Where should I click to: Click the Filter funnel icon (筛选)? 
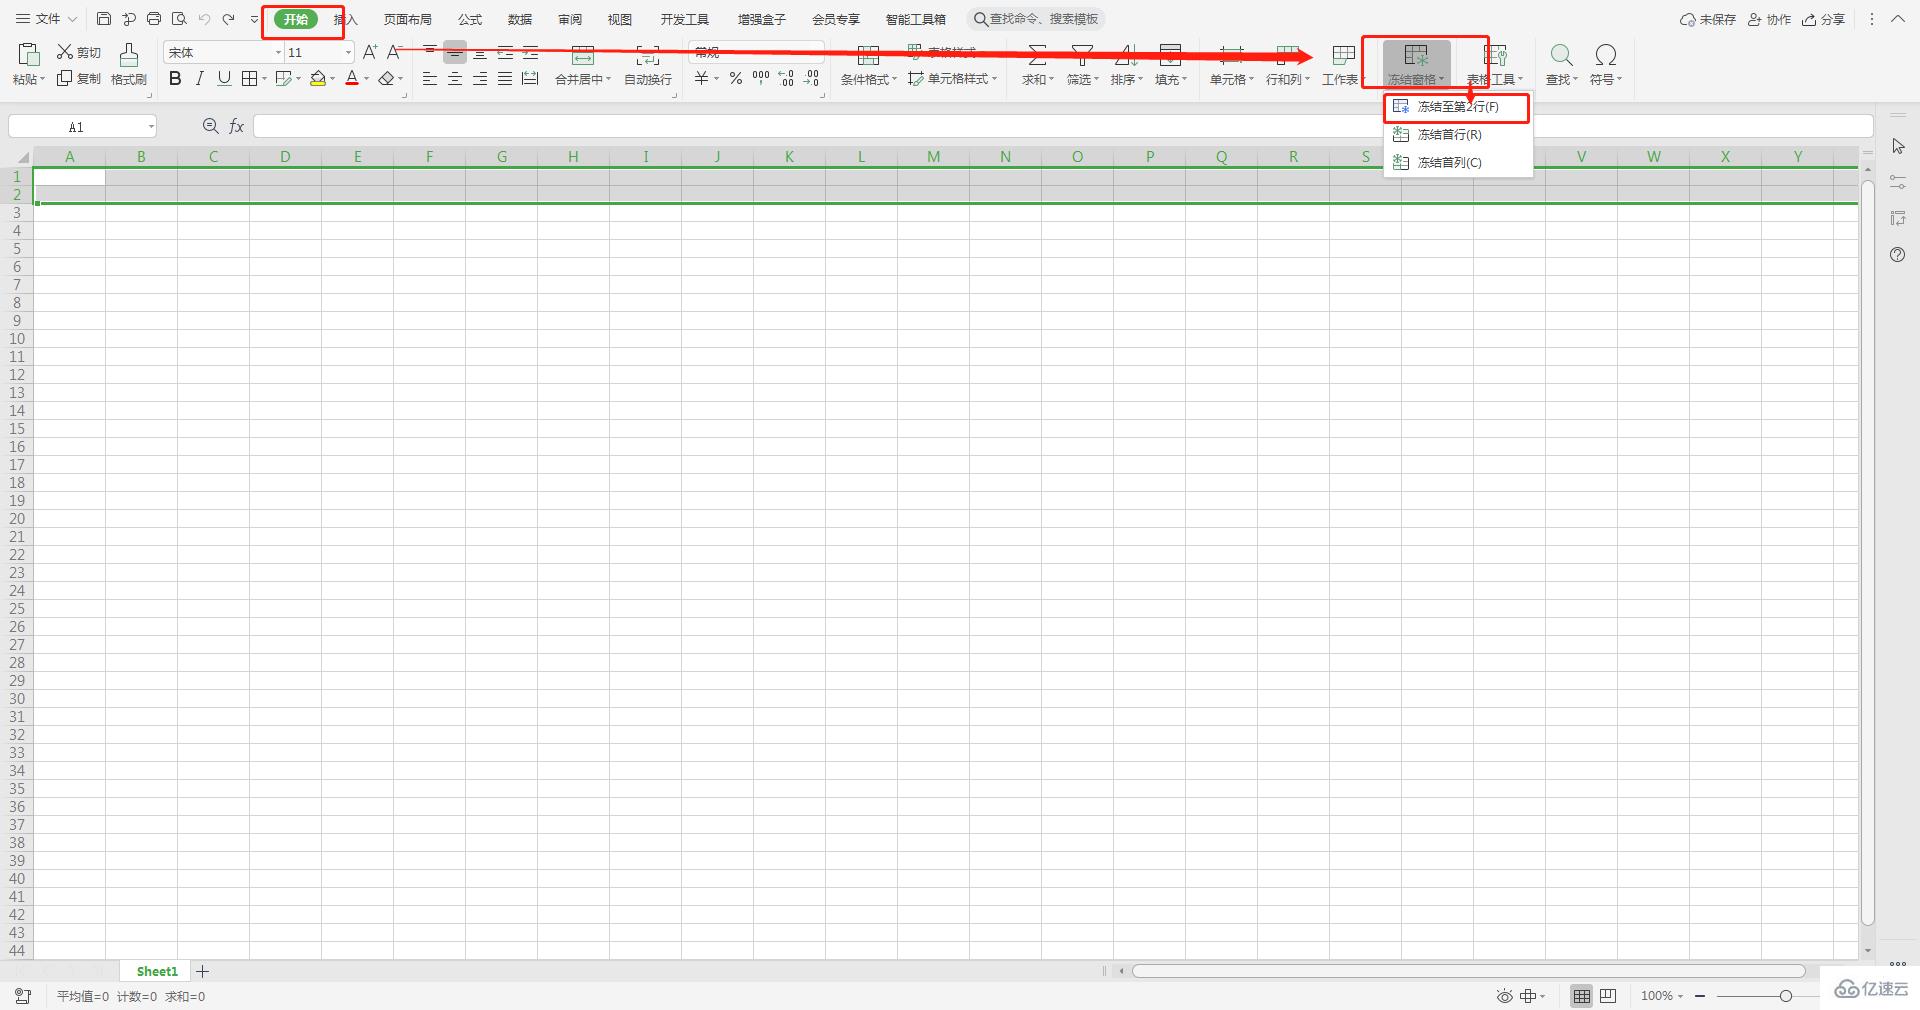1082,56
